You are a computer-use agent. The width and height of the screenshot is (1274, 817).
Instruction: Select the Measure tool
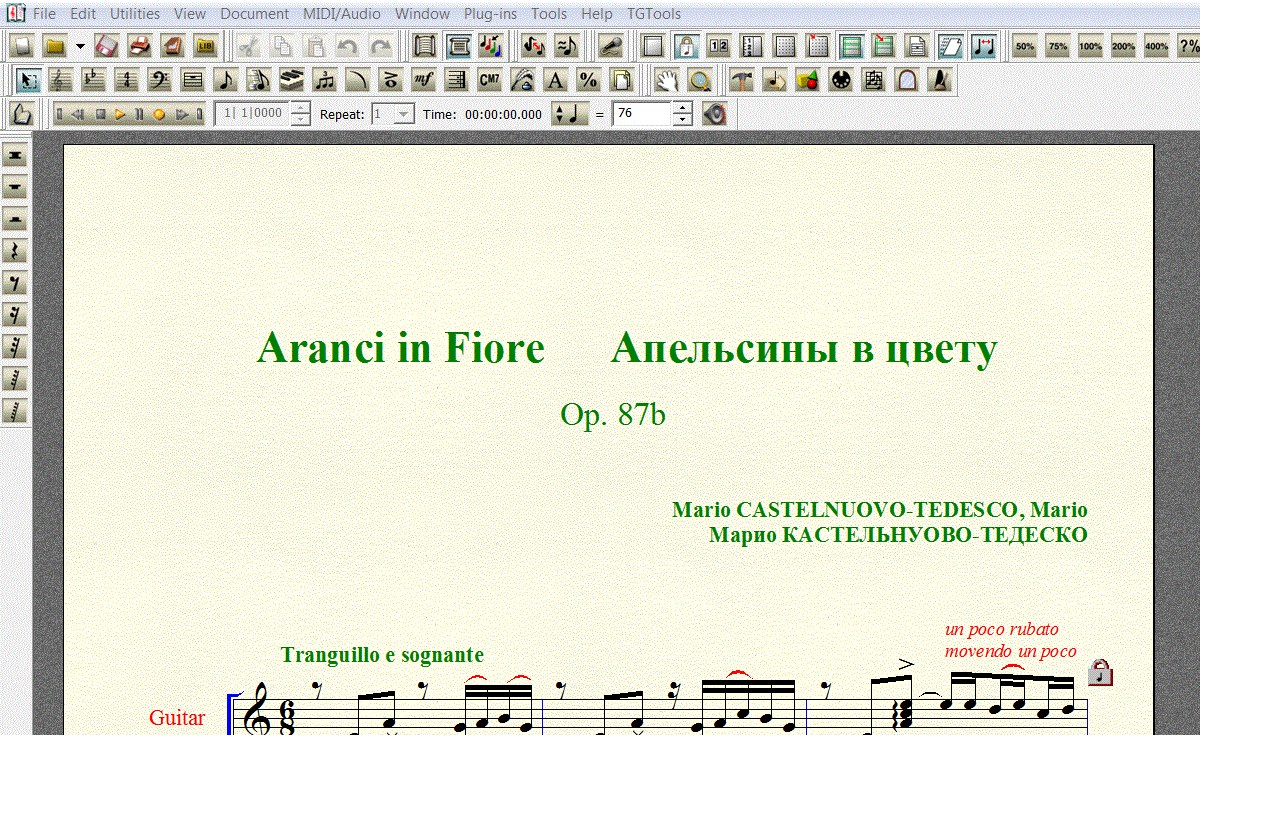tap(192, 80)
